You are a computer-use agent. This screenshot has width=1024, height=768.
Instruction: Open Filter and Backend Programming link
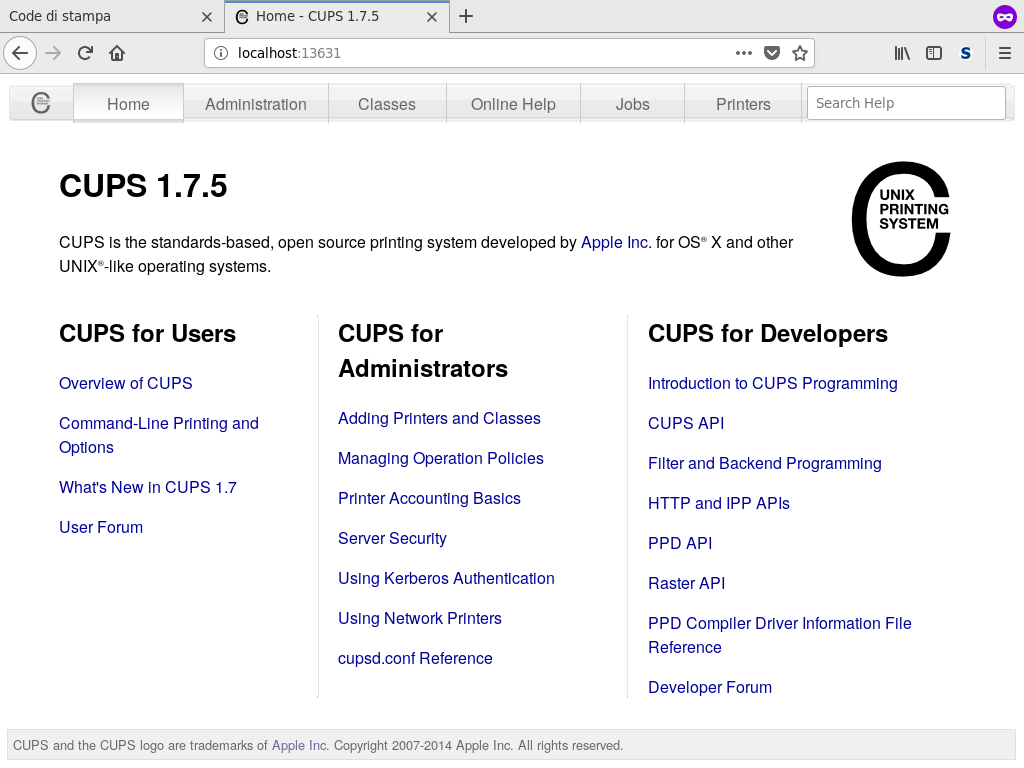click(x=764, y=463)
